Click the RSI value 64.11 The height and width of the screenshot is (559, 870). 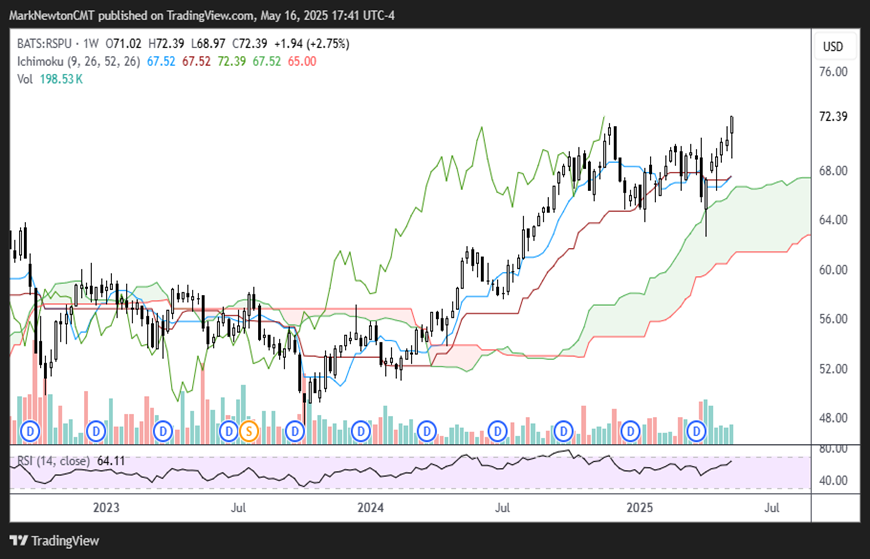click(110, 461)
